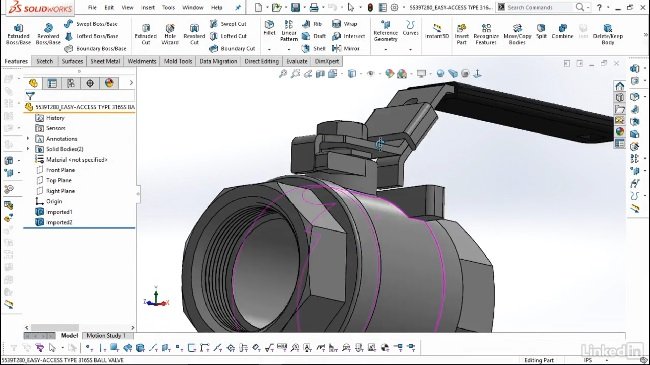
Task: Open the Motion Study 1 tab
Action: 106,336
